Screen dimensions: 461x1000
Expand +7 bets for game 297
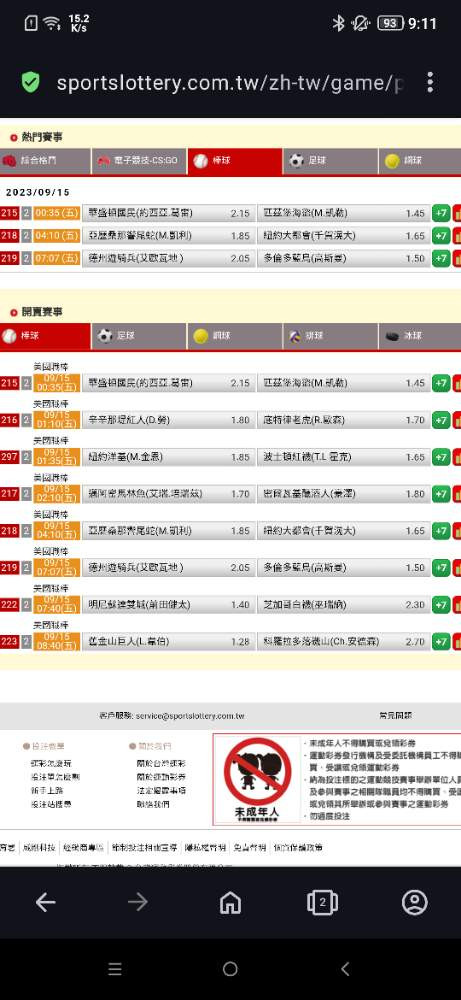pyautogui.click(x=441, y=457)
